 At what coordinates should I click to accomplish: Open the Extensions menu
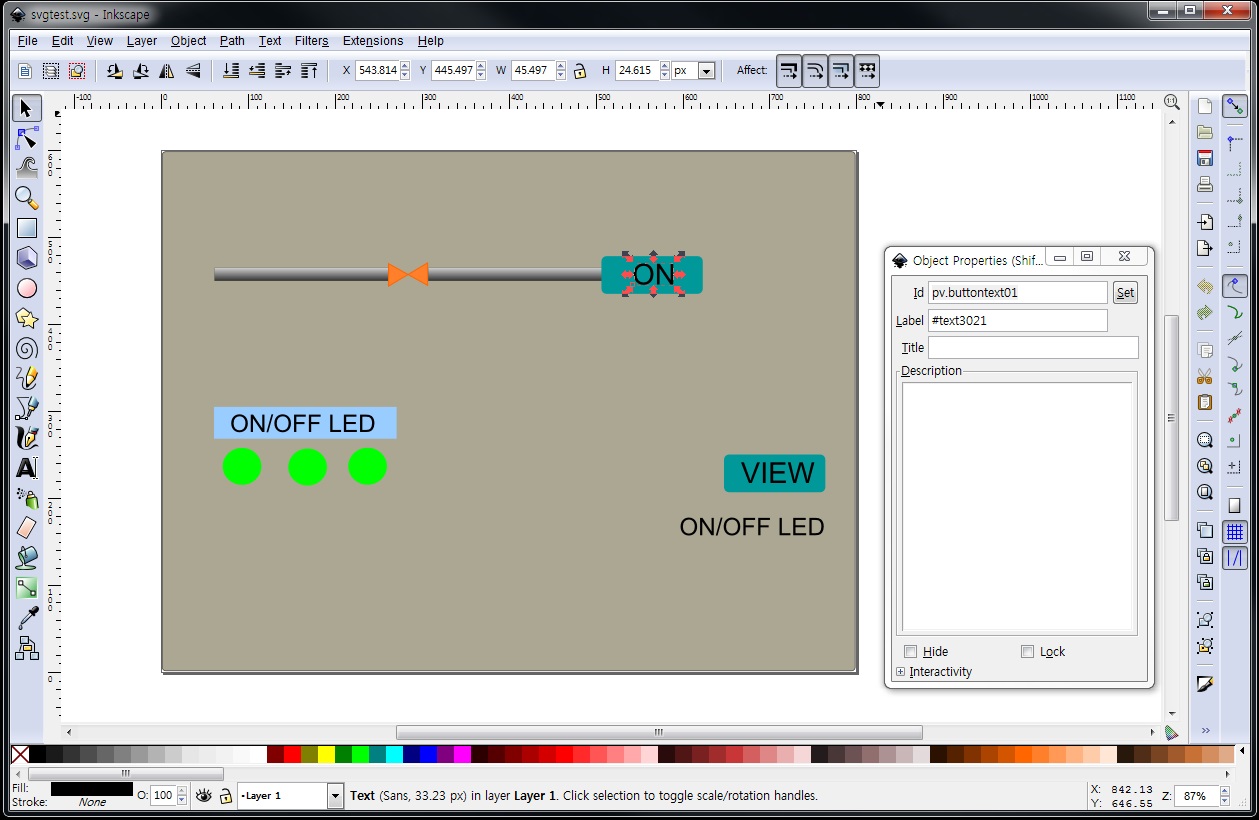372,41
